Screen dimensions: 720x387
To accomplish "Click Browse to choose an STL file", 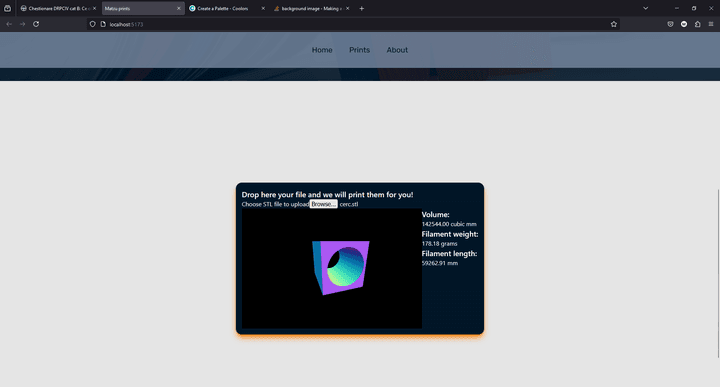I will 324,204.
